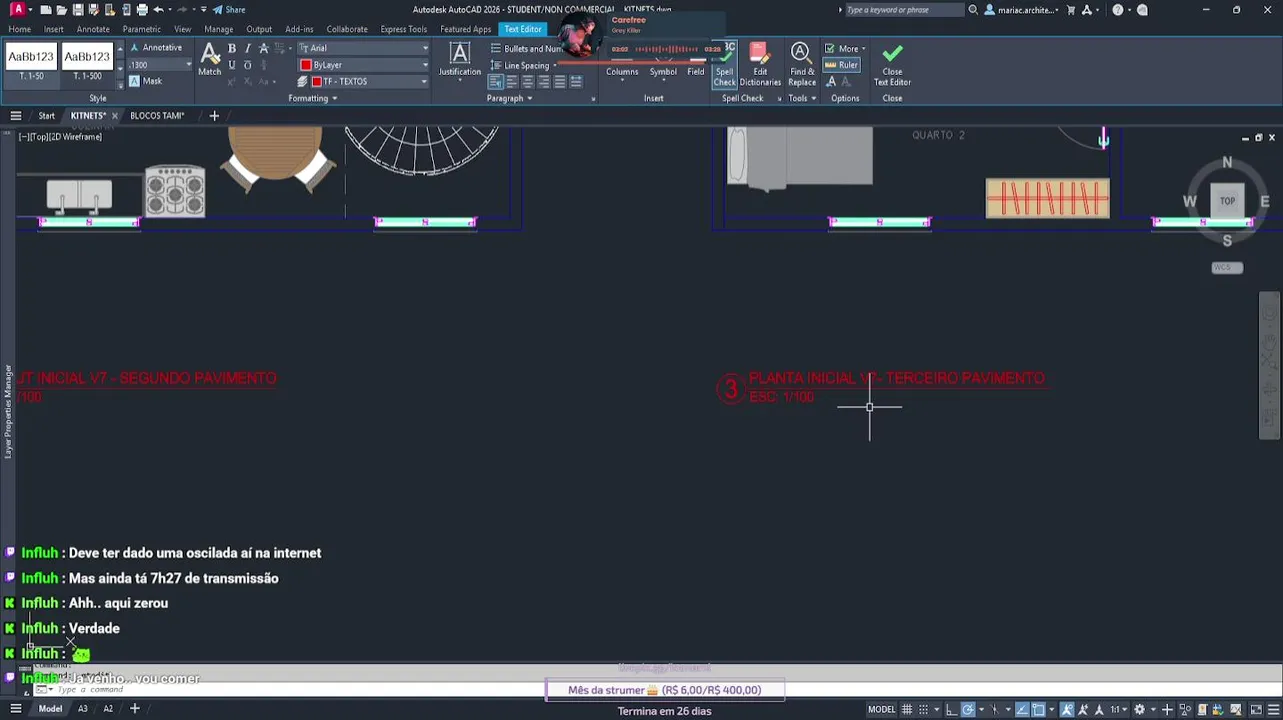Toggle Bold text formatting
The image size is (1283, 720).
[x=232, y=48]
